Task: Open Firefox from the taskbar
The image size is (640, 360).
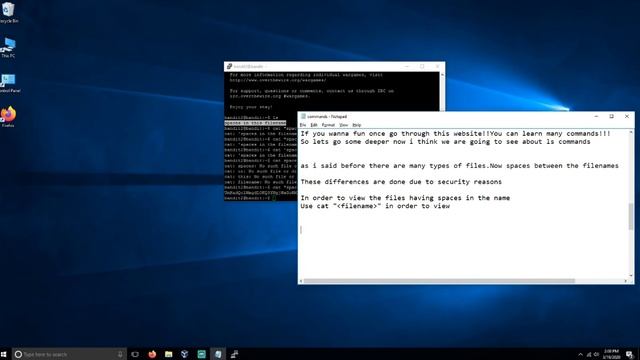Action: point(152,354)
